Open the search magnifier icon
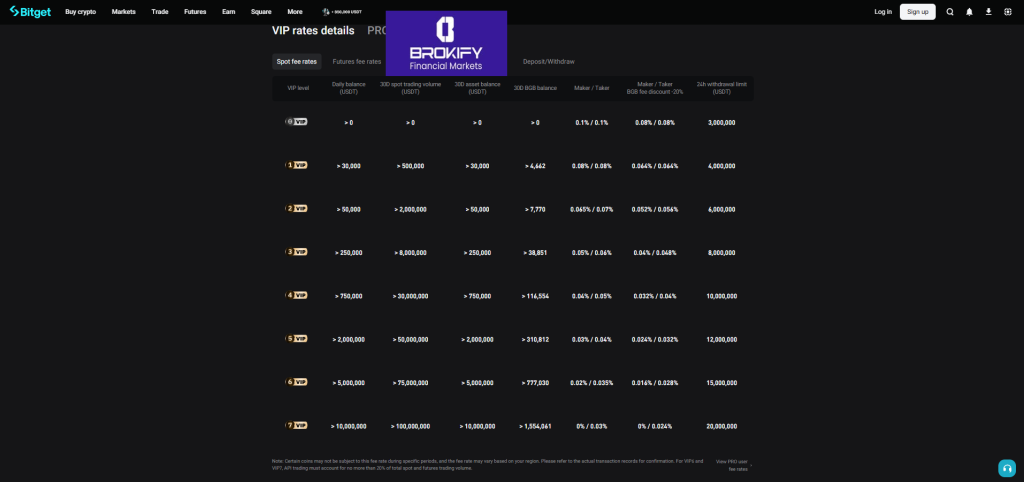Viewport: 1024px width, 482px height. click(x=950, y=12)
